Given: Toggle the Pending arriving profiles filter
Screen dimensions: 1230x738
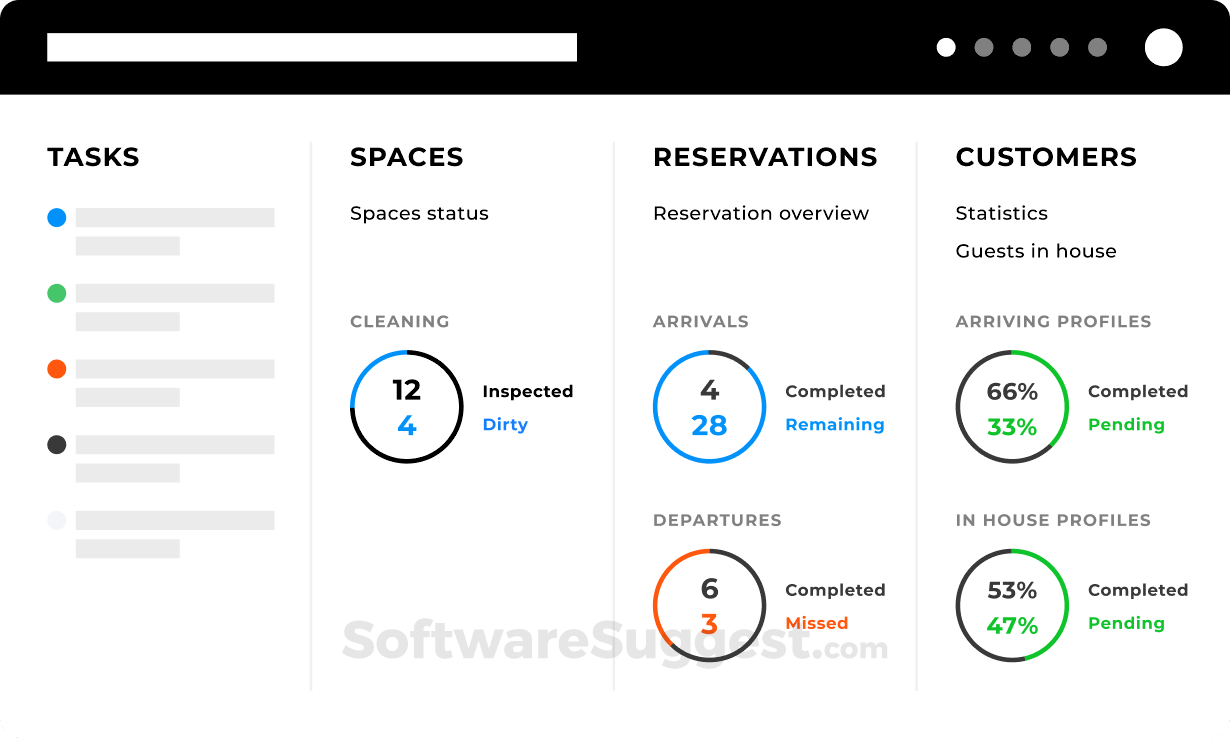Looking at the screenshot, I should (x=1126, y=424).
